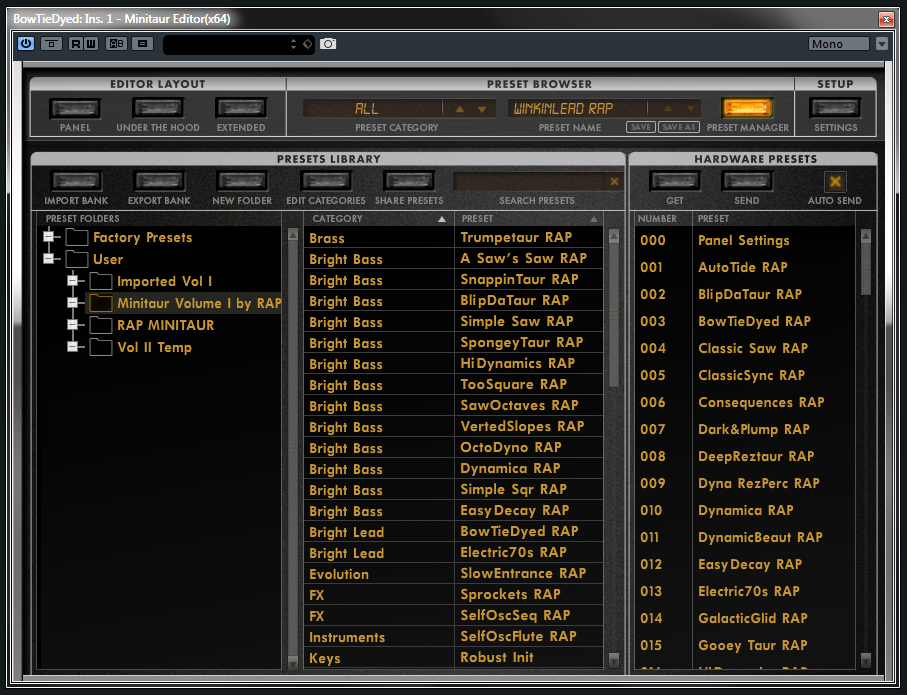The image size is (907, 695).
Task: Select the Vol II Temp folder
Action: click(x=154, y=347)
